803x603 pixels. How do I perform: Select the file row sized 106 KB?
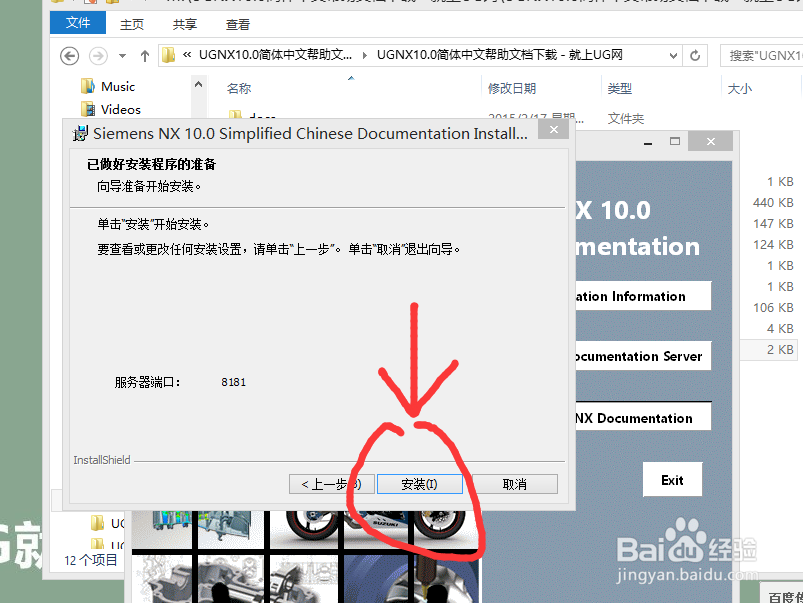pos(772,307)
